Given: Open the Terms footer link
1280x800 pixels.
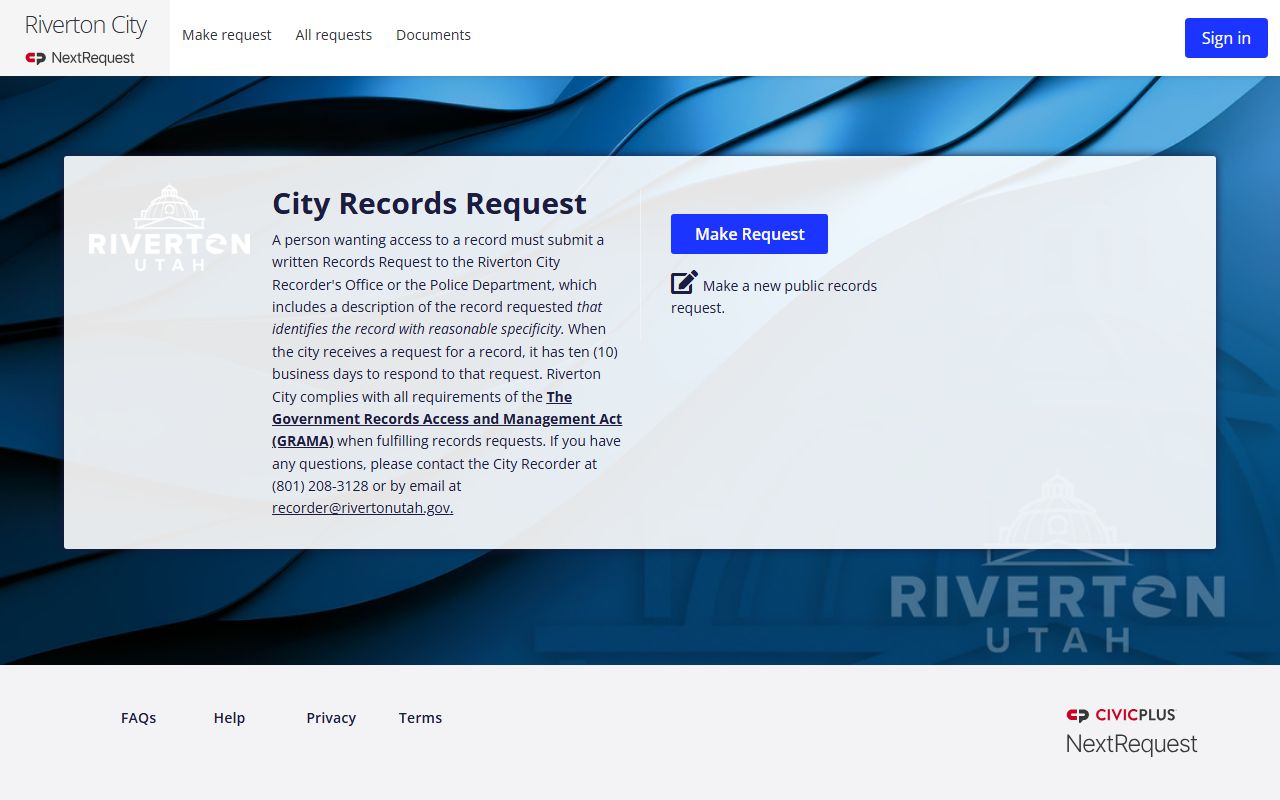Looking at the screenshot, I should (420, 718).
